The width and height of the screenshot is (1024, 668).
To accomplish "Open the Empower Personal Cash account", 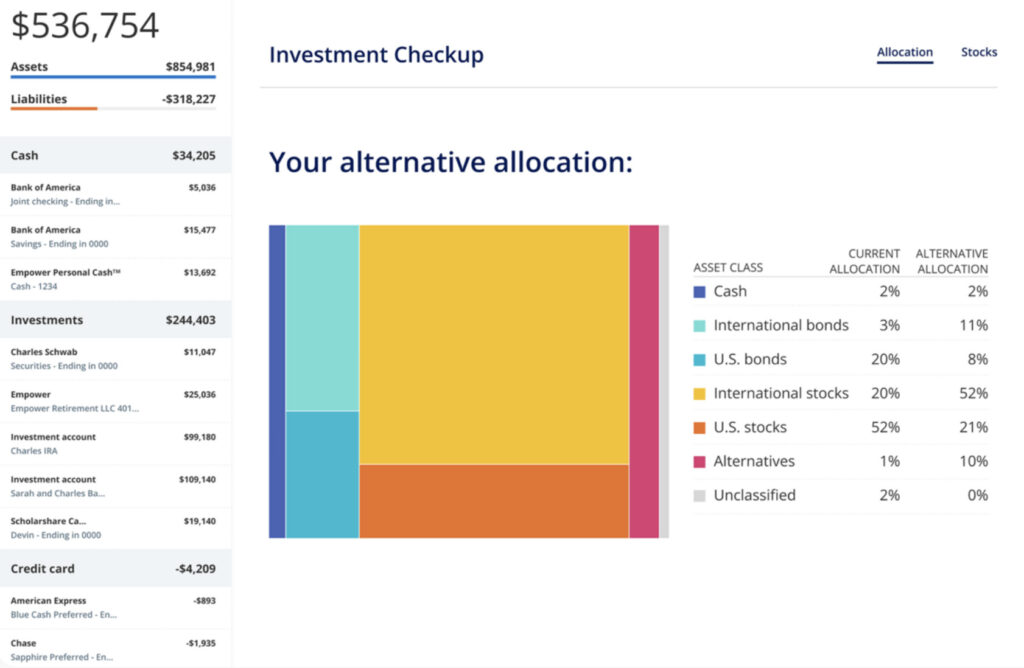I will click(115, 278).
